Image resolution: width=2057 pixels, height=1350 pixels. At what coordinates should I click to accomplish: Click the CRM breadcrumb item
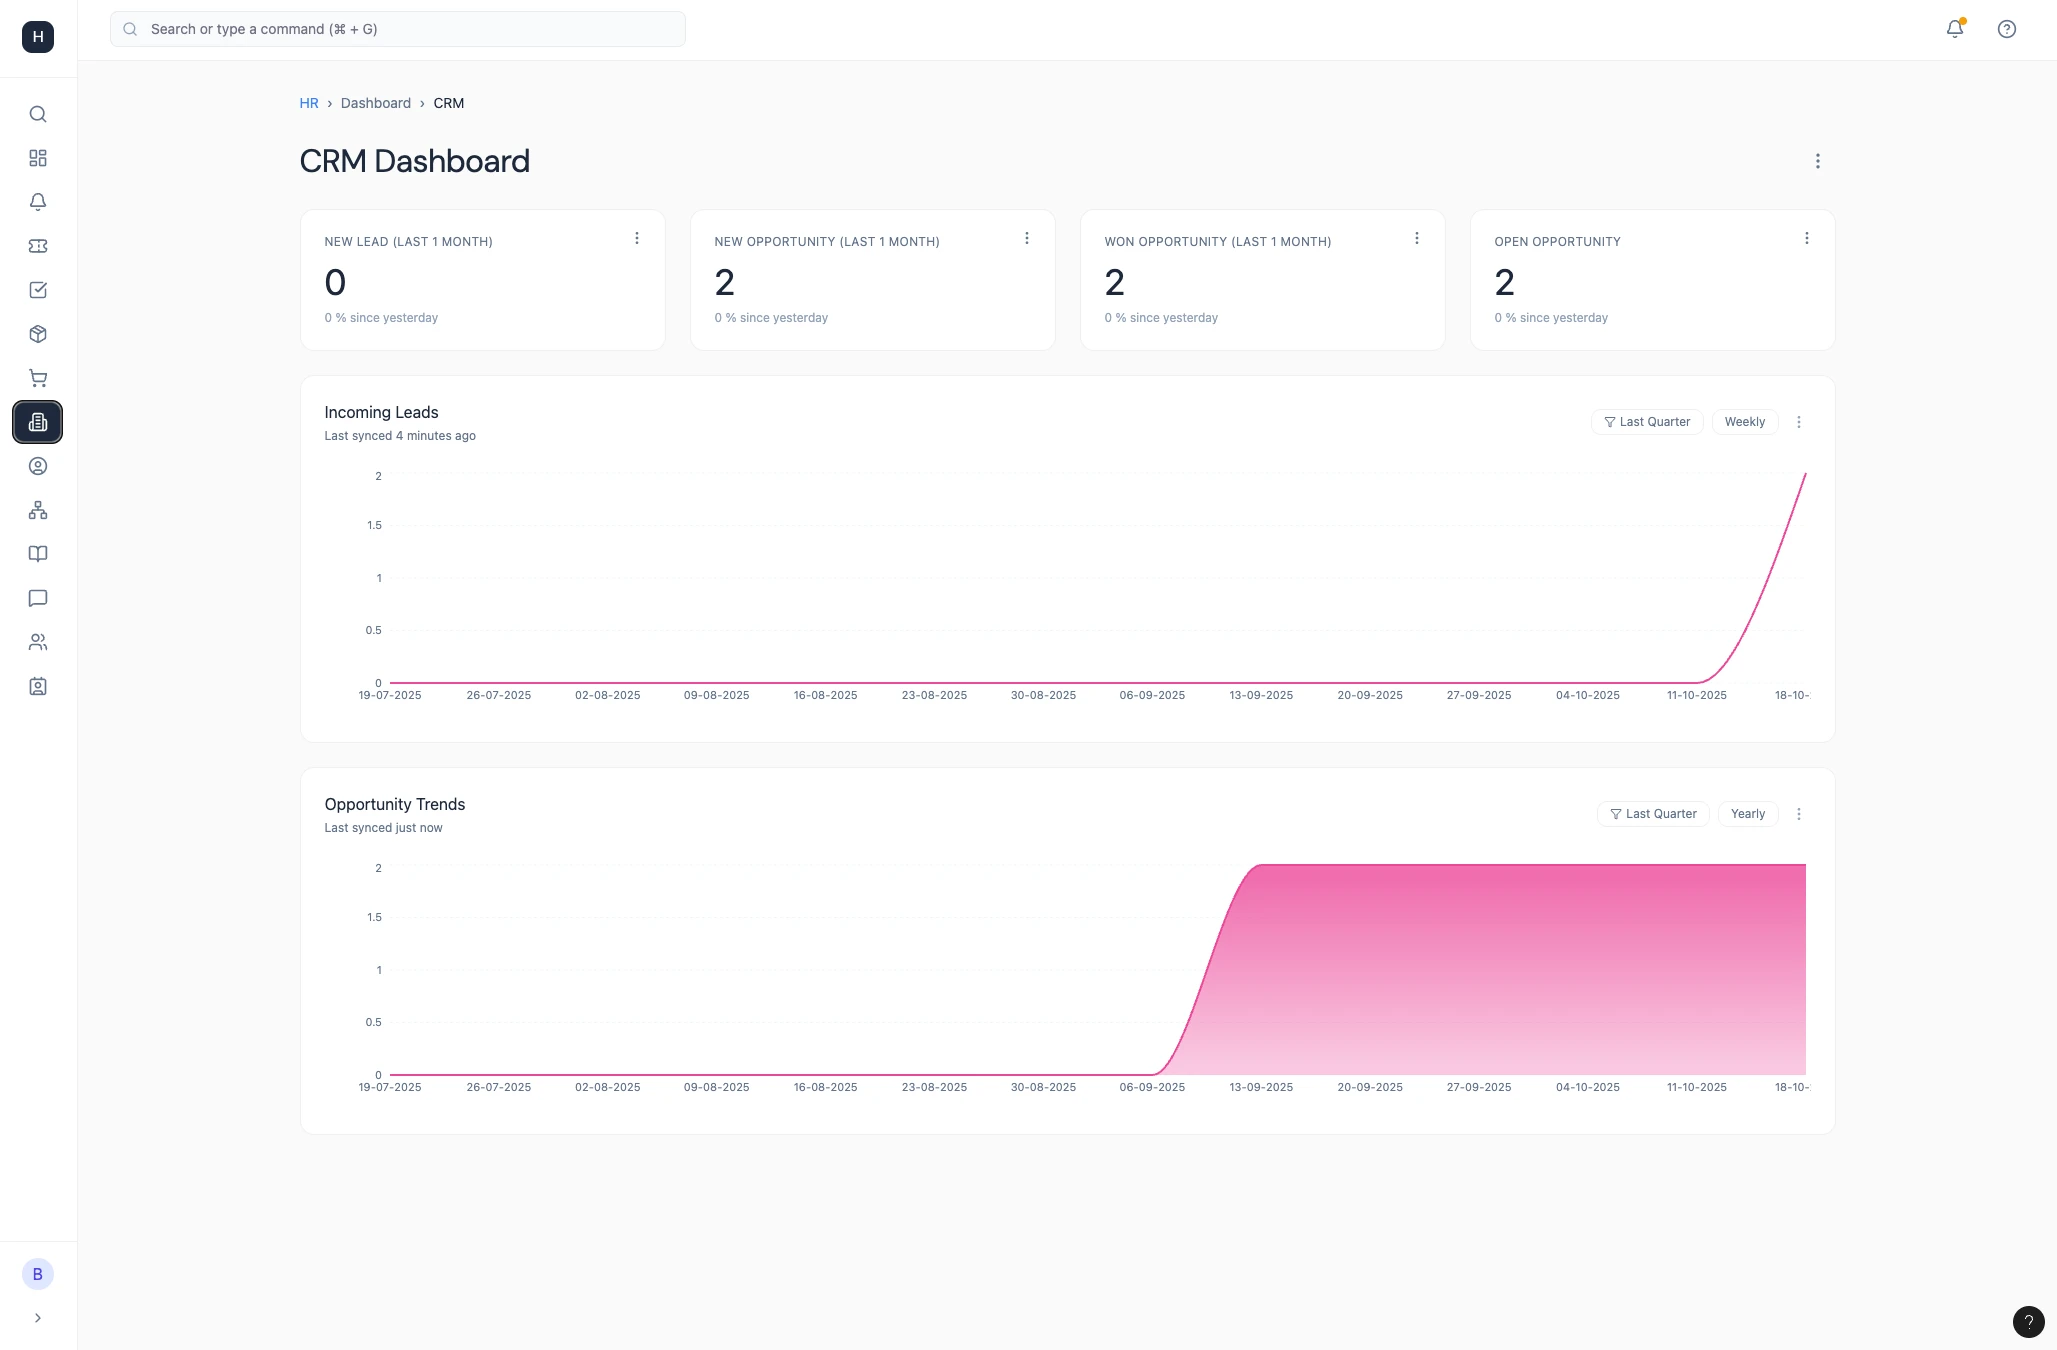click(x=449, y=103)
